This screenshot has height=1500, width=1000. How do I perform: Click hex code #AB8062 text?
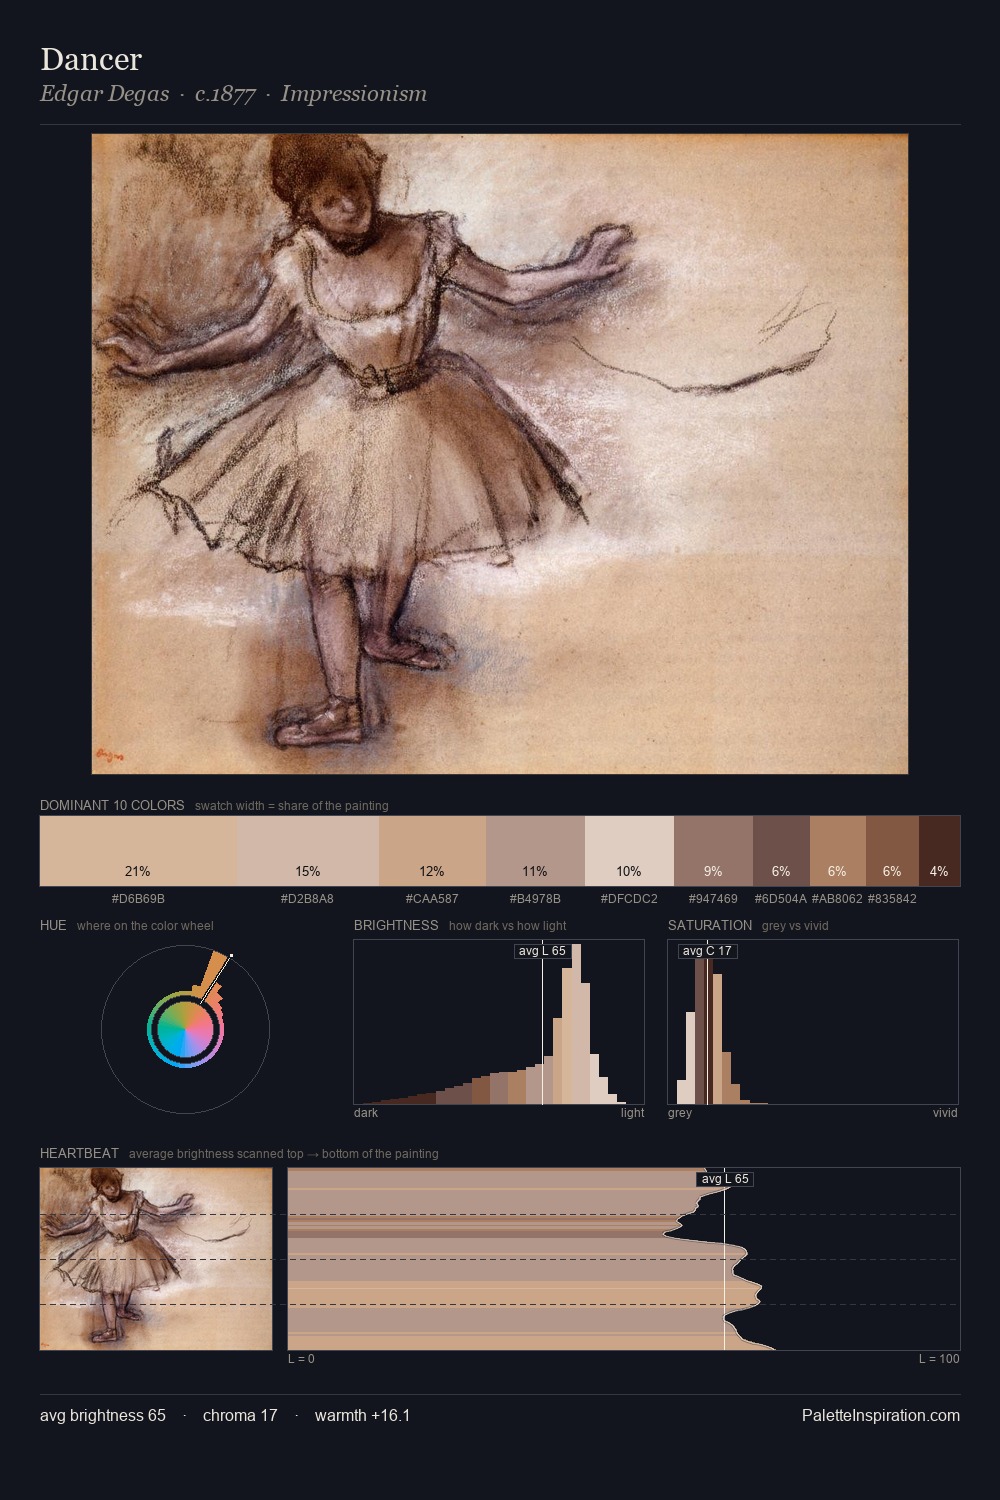tap(837, 899)
